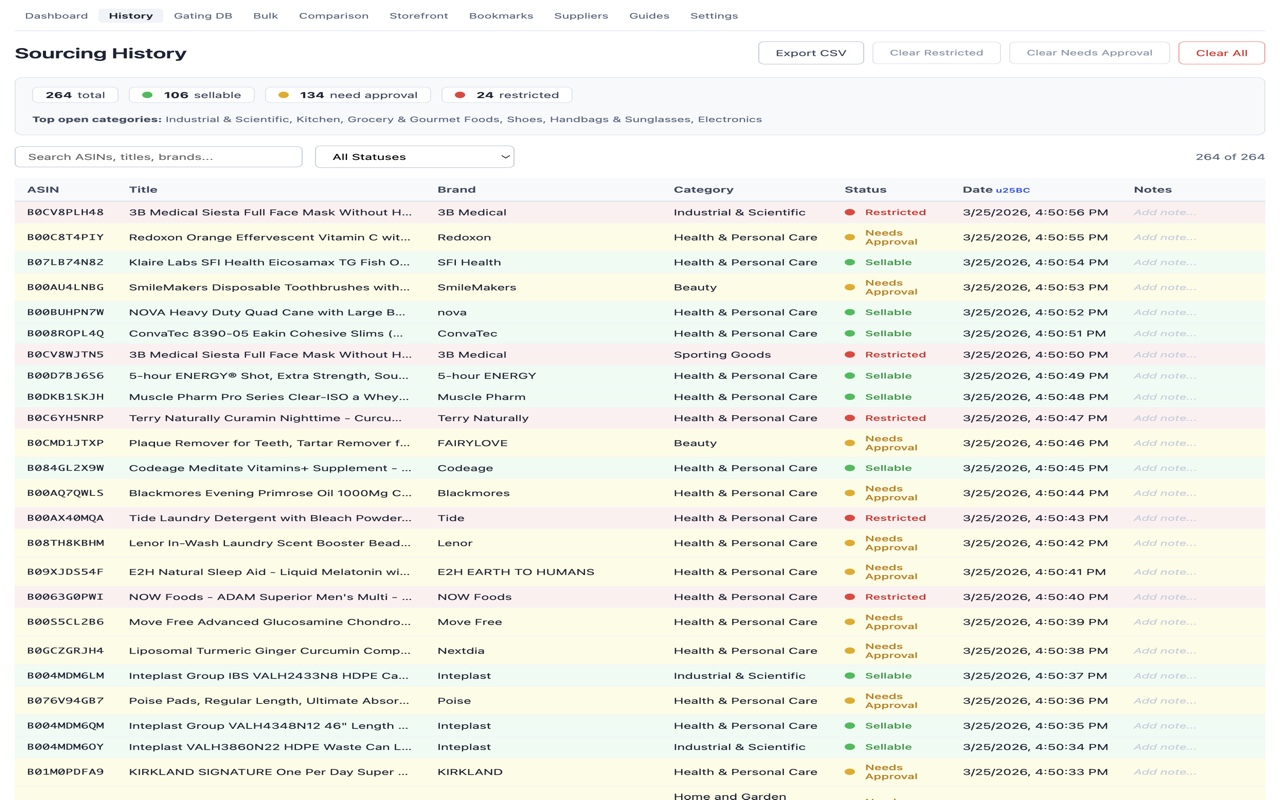The width and height of the screenshot is (1280, 800).
Task: Add a note to the Codeage row
Action: coord(1165,468)
